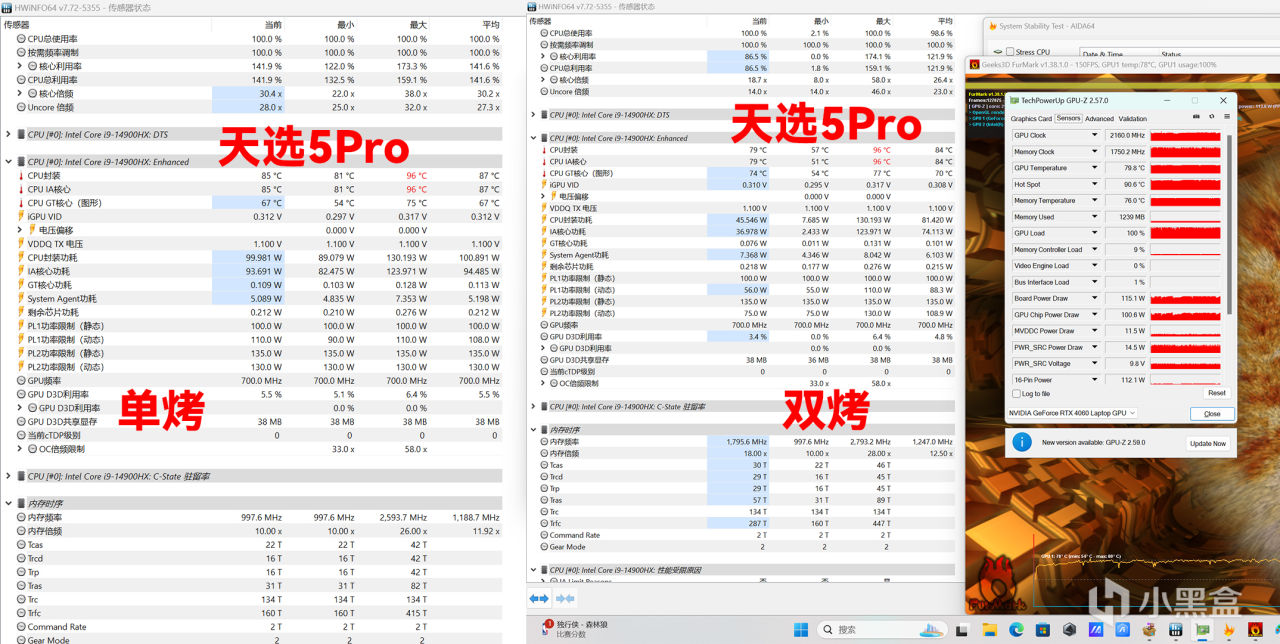Screen dimensions: 1280x644
Task: Click the thermometer icon beside CPU IA核心 in 双烤 window
Action: 543,161
